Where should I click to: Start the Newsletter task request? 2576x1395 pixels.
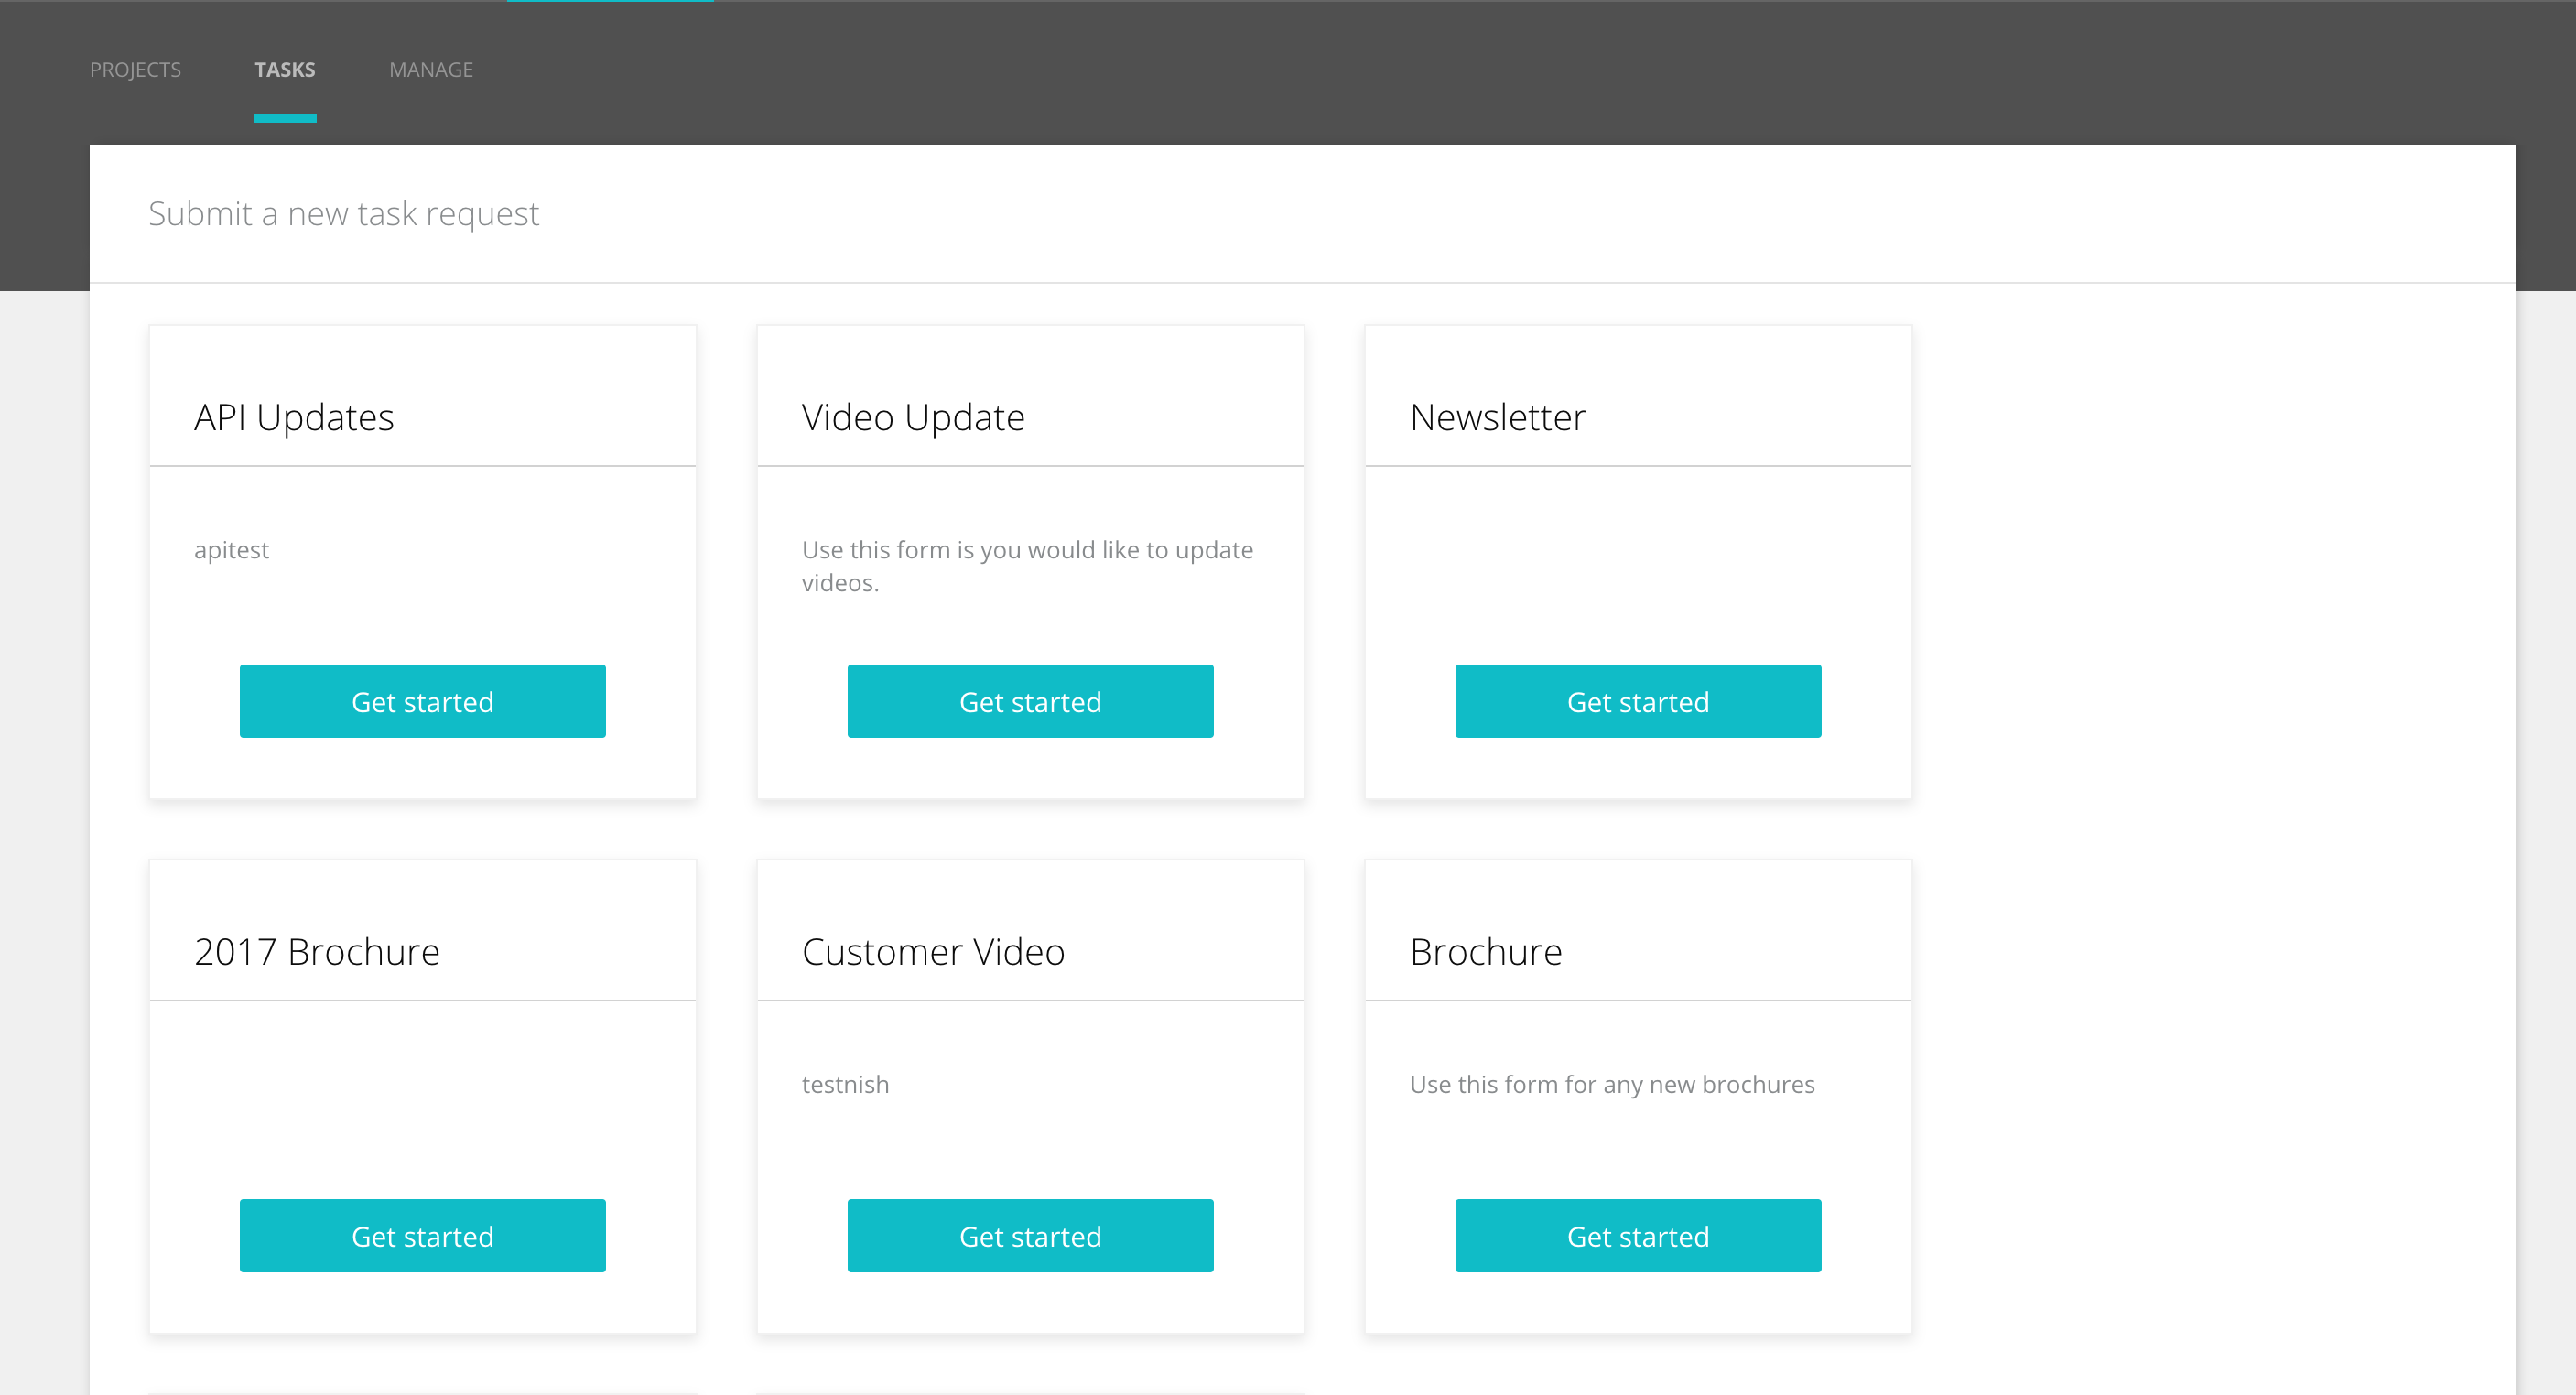click(x=1638, y=701)
